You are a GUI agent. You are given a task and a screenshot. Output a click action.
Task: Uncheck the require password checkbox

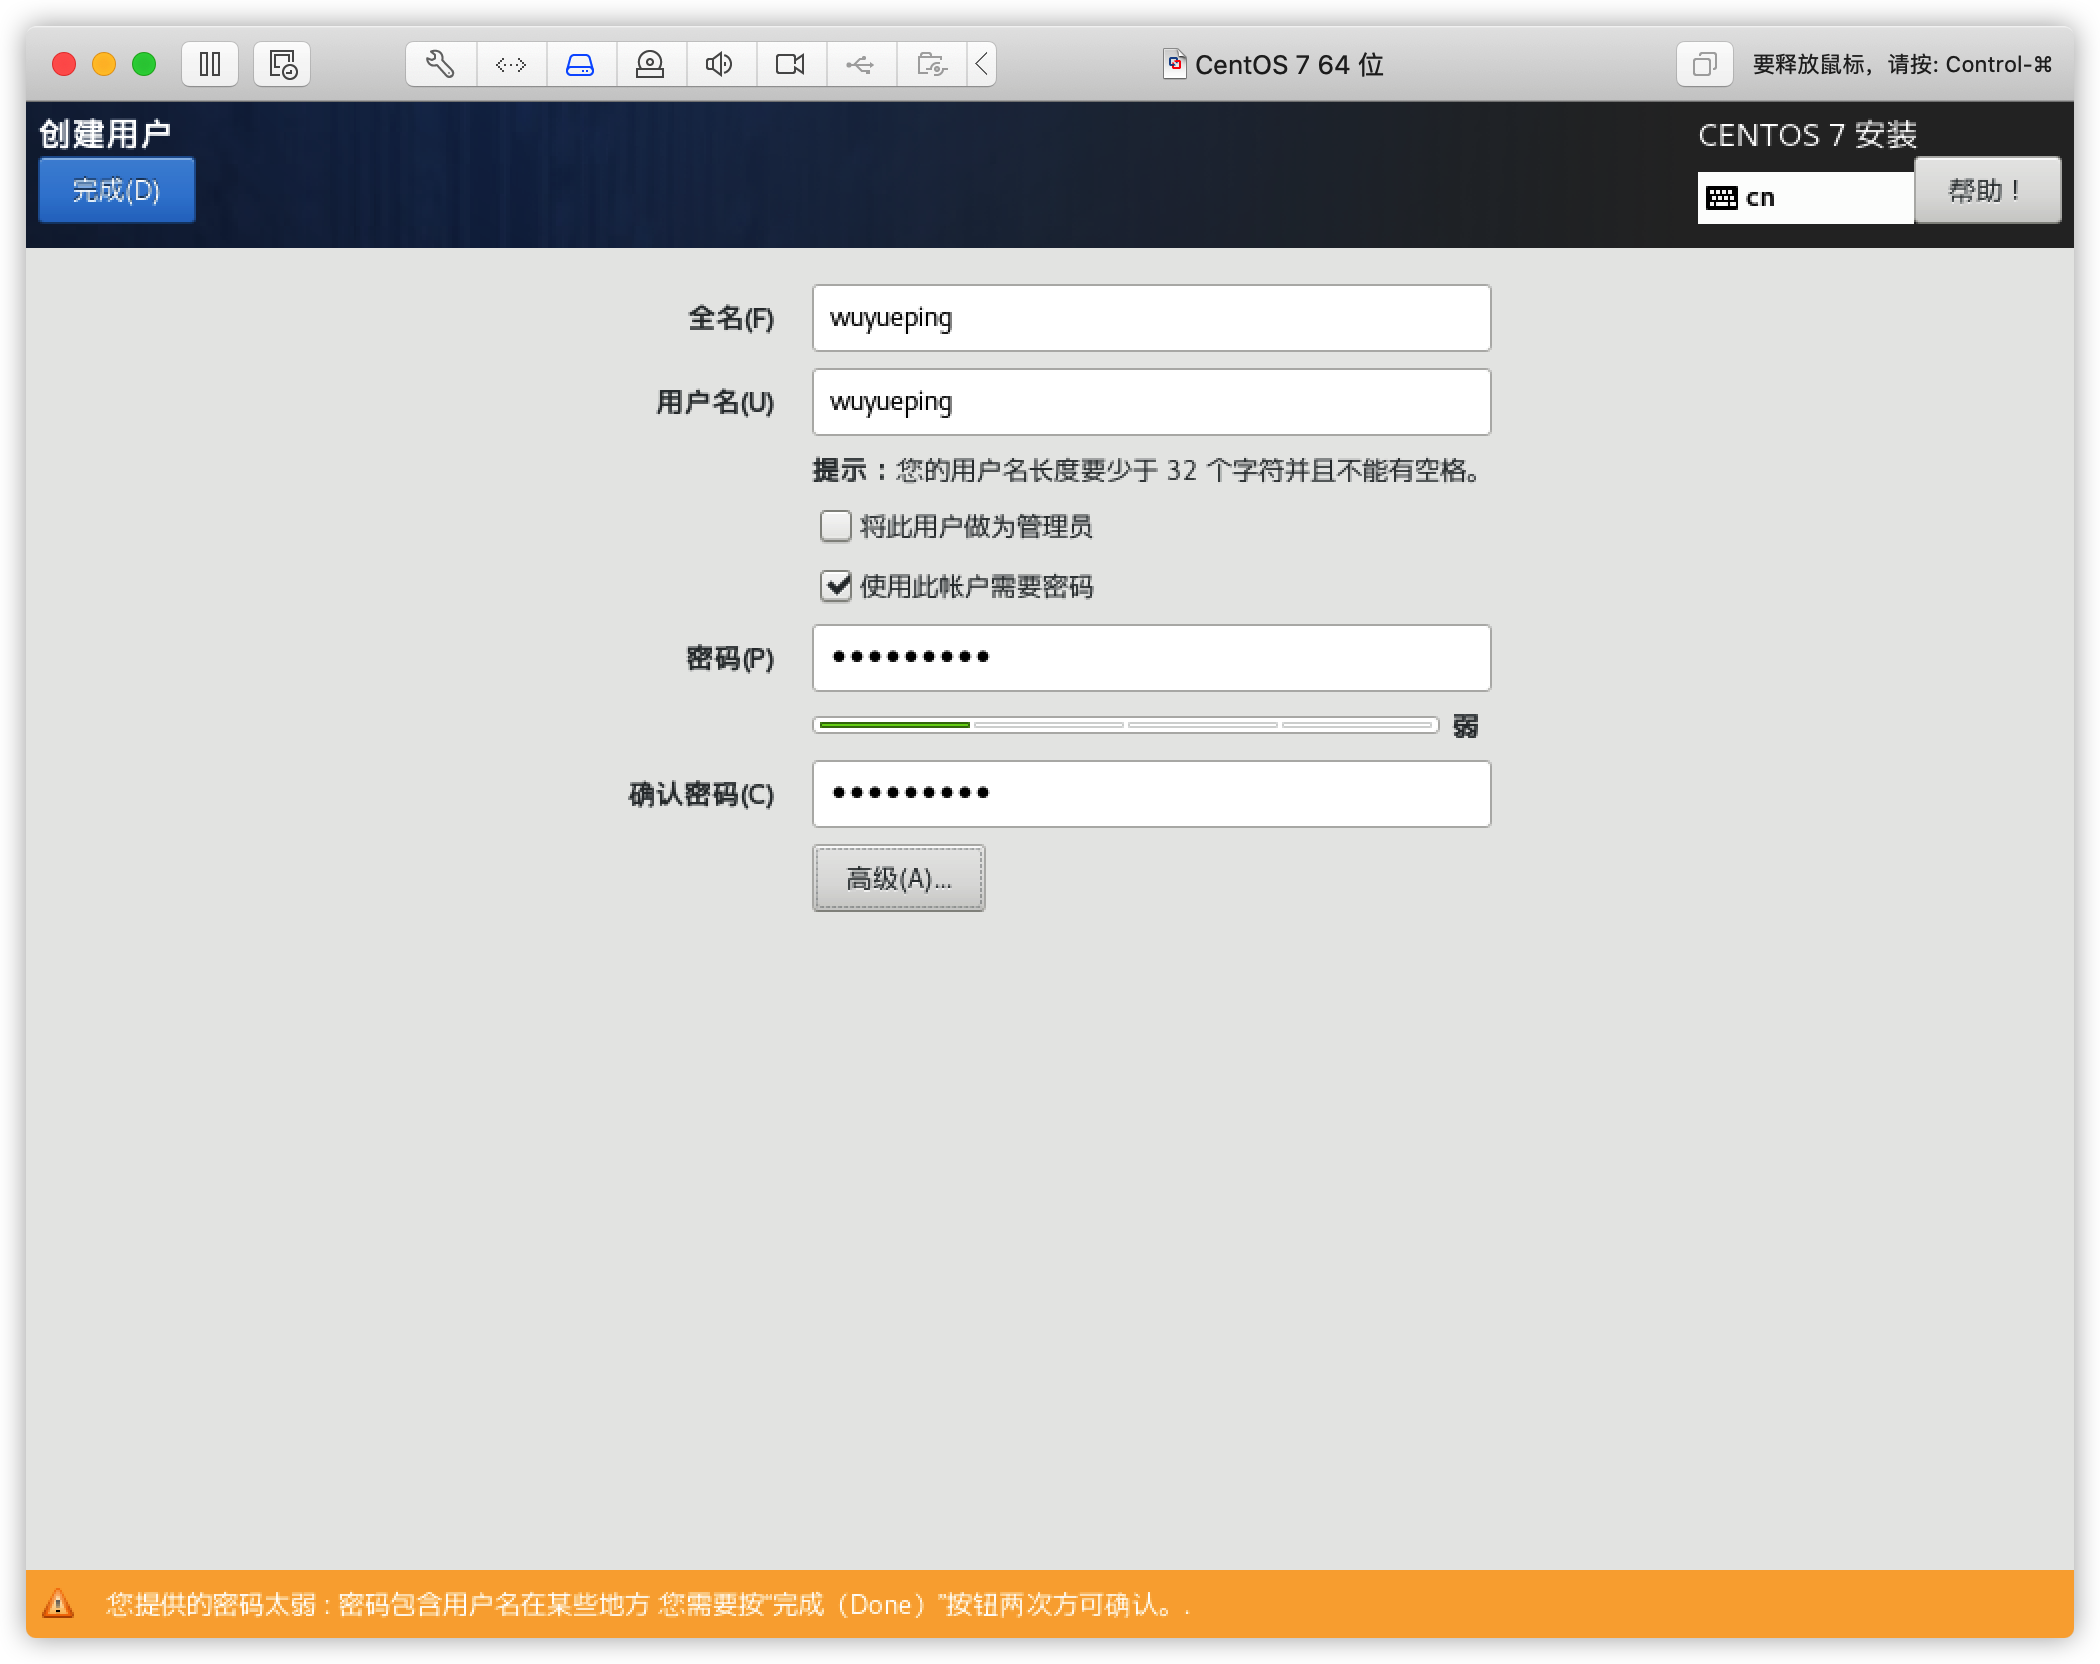pos(836,586)
